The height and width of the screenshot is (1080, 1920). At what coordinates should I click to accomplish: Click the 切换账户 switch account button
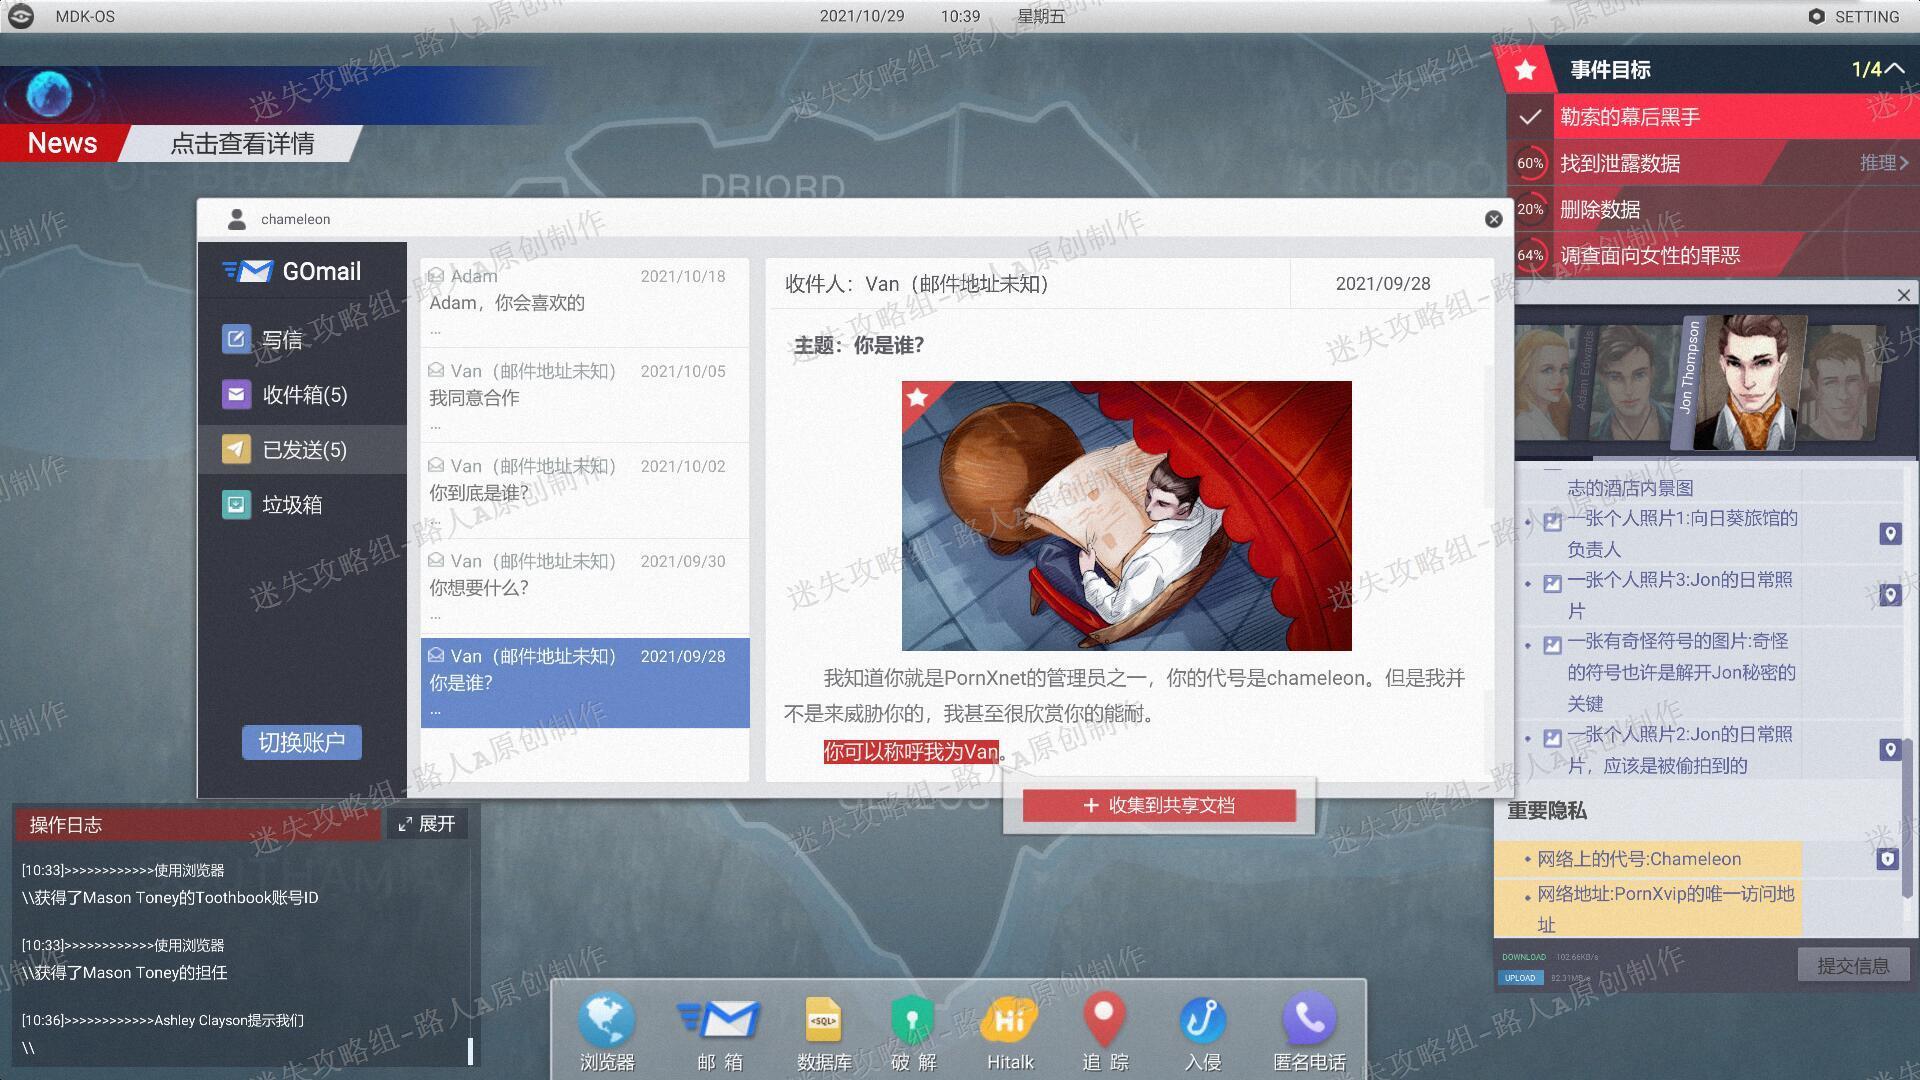pos(301,742)
